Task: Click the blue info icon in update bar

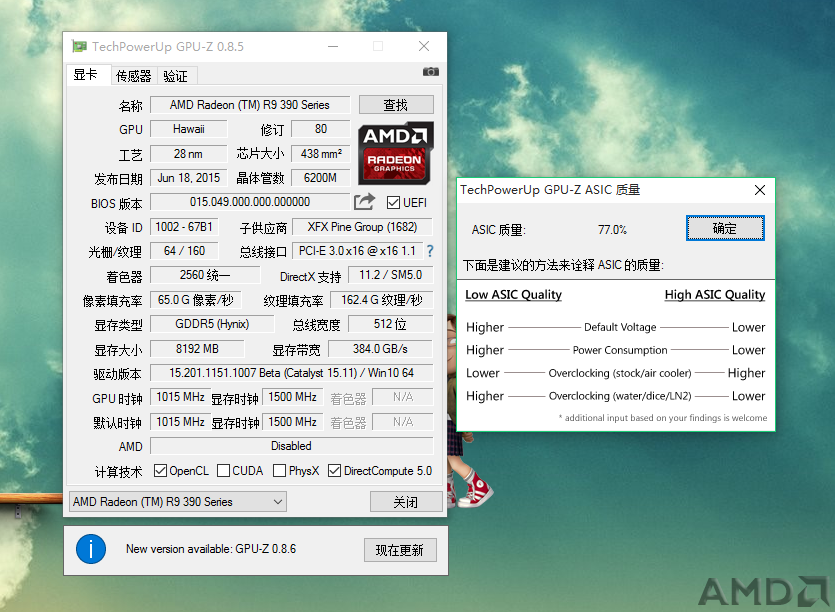Action: coord(91,549)
